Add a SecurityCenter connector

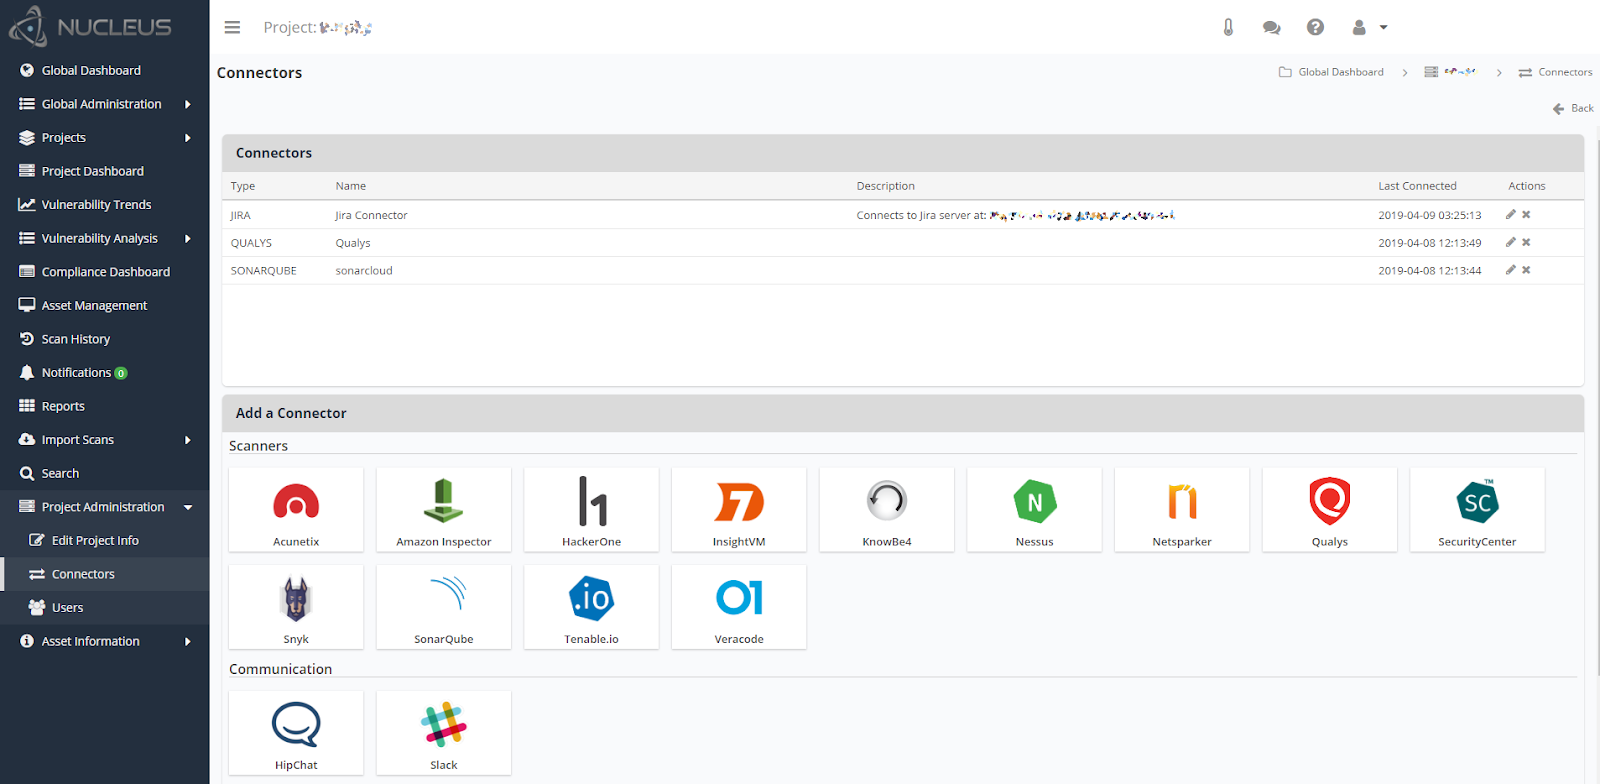[x=1477, y=510]
